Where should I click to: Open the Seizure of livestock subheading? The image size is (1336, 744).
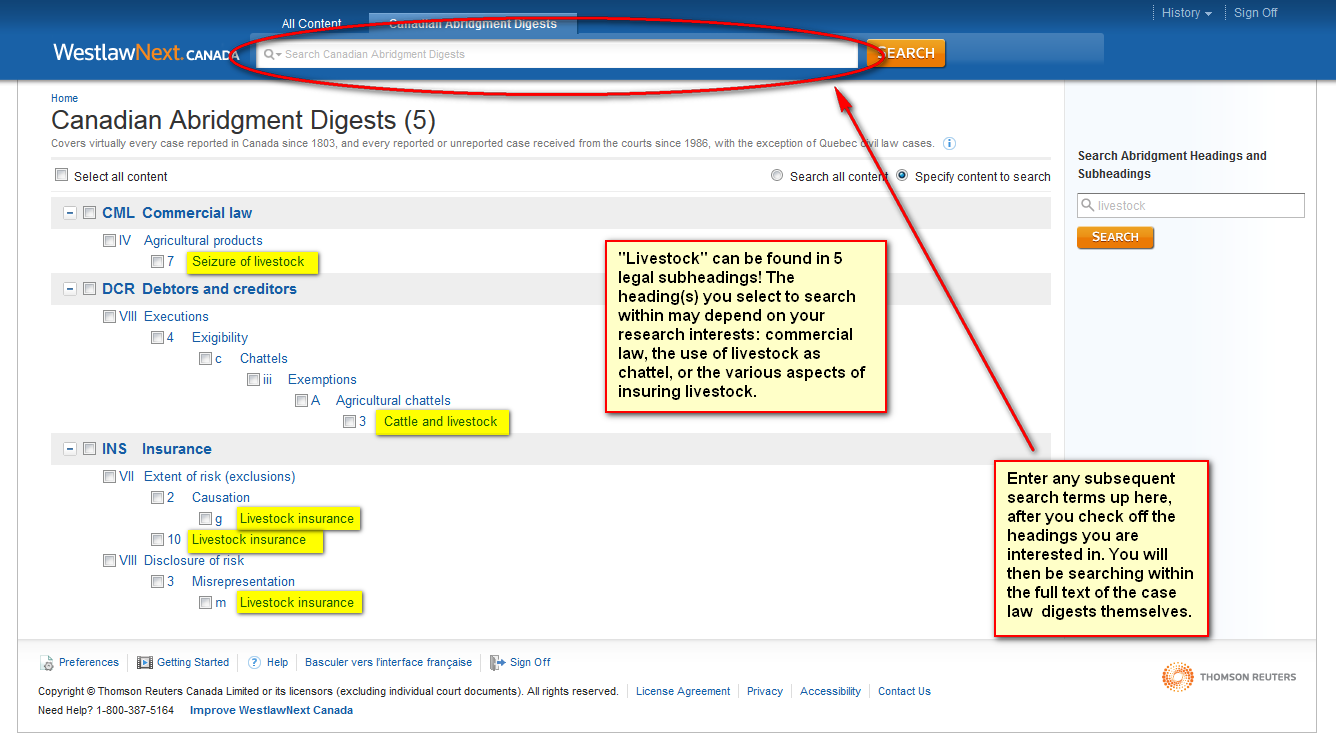coord(248,261)
